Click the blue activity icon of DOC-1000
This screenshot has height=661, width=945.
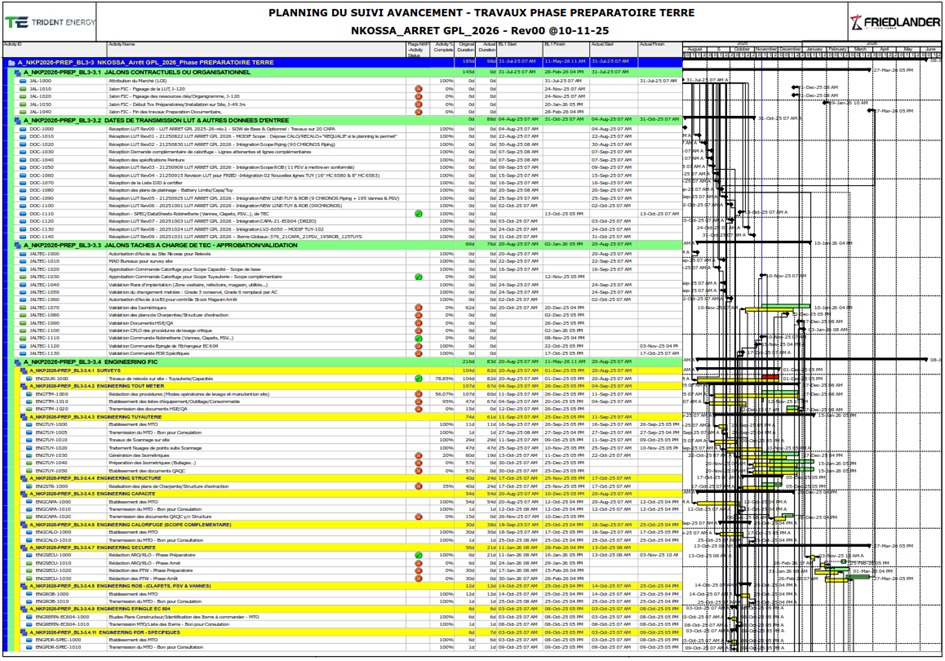23,129
